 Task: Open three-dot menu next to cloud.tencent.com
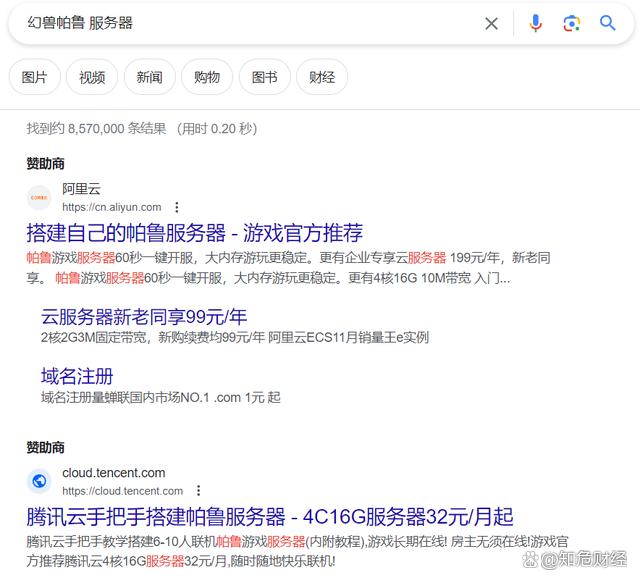click(x=198, y=490)
